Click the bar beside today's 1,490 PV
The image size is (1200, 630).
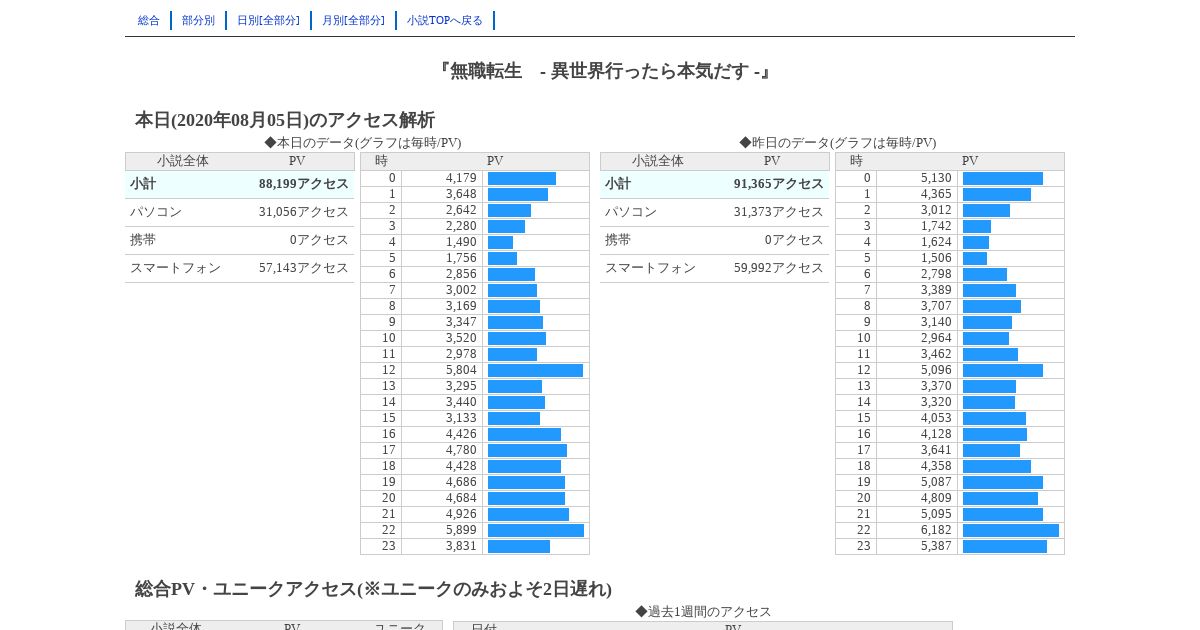point(500,242)
